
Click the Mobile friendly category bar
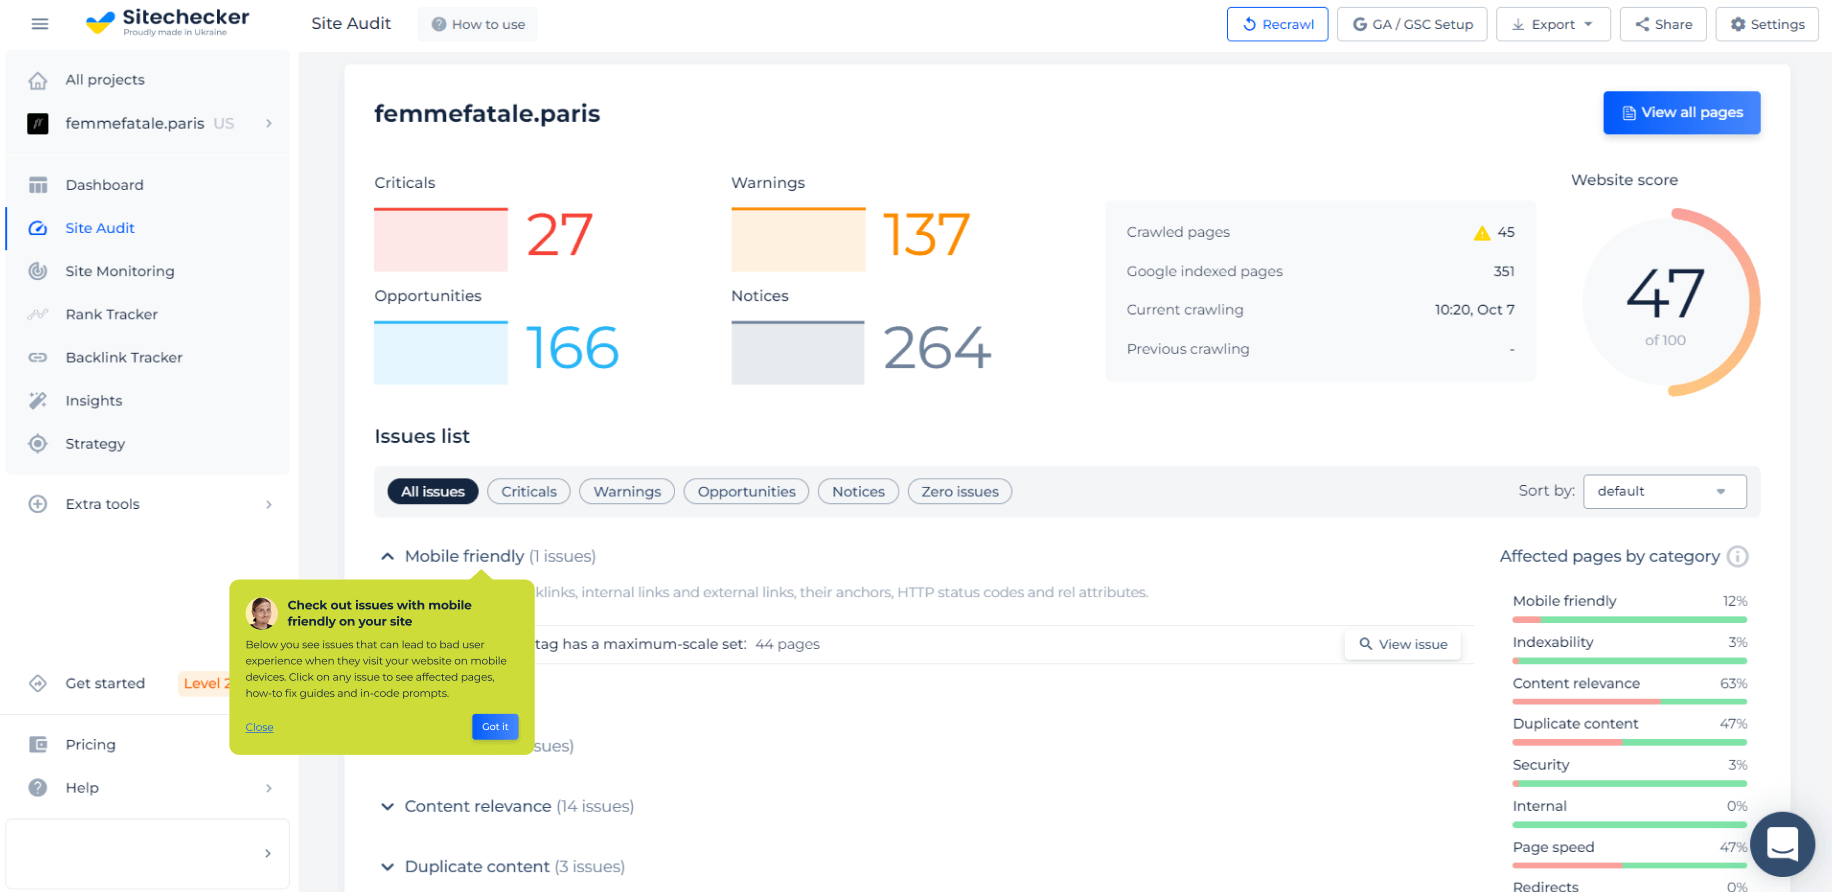click(x=1630, y=620)
